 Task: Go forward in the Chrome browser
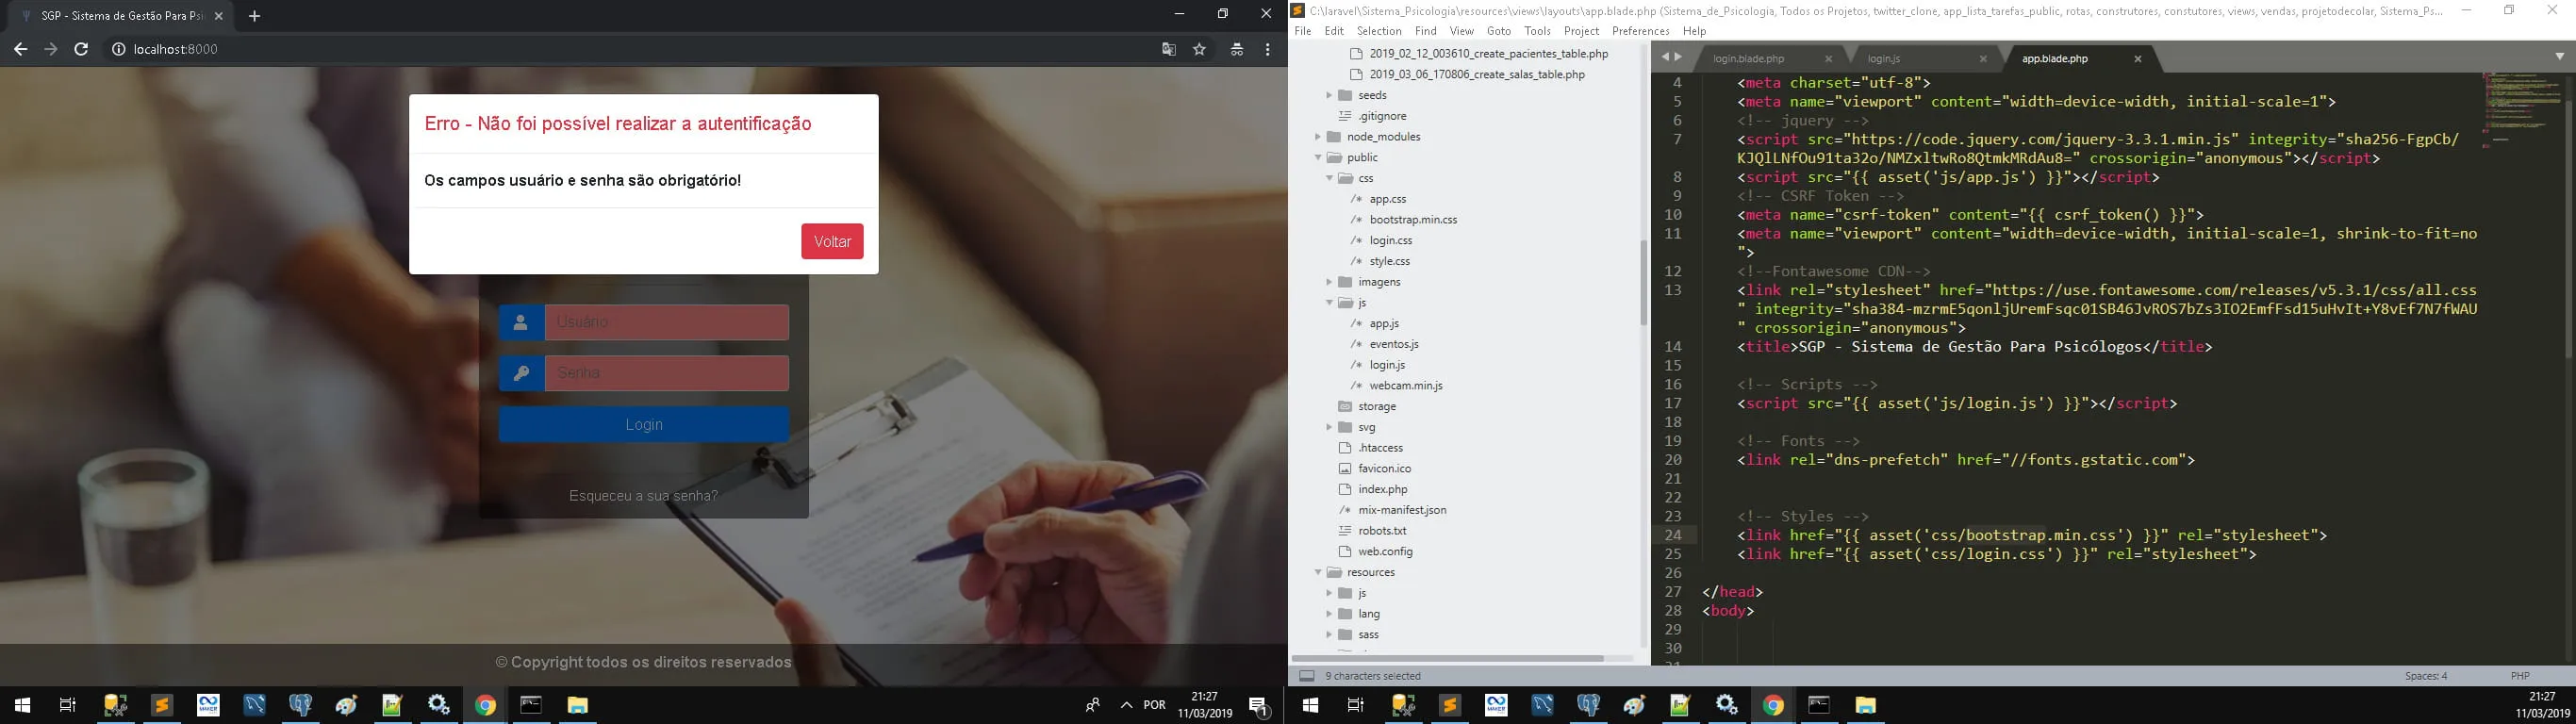51,49
